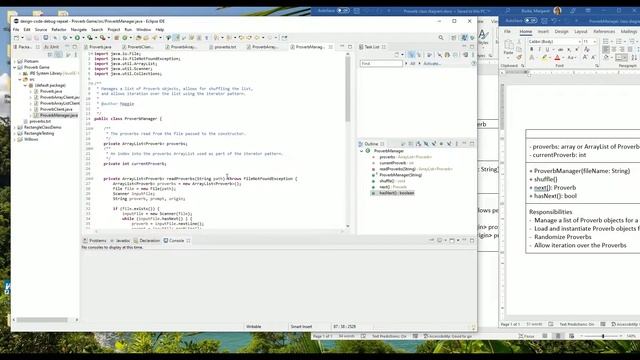Click the Search magnifier icon in Eclipse toolbar
Image resolution: width=640 pixels, height=360 pixels.
pyautogui.click(x=441, y=38)
